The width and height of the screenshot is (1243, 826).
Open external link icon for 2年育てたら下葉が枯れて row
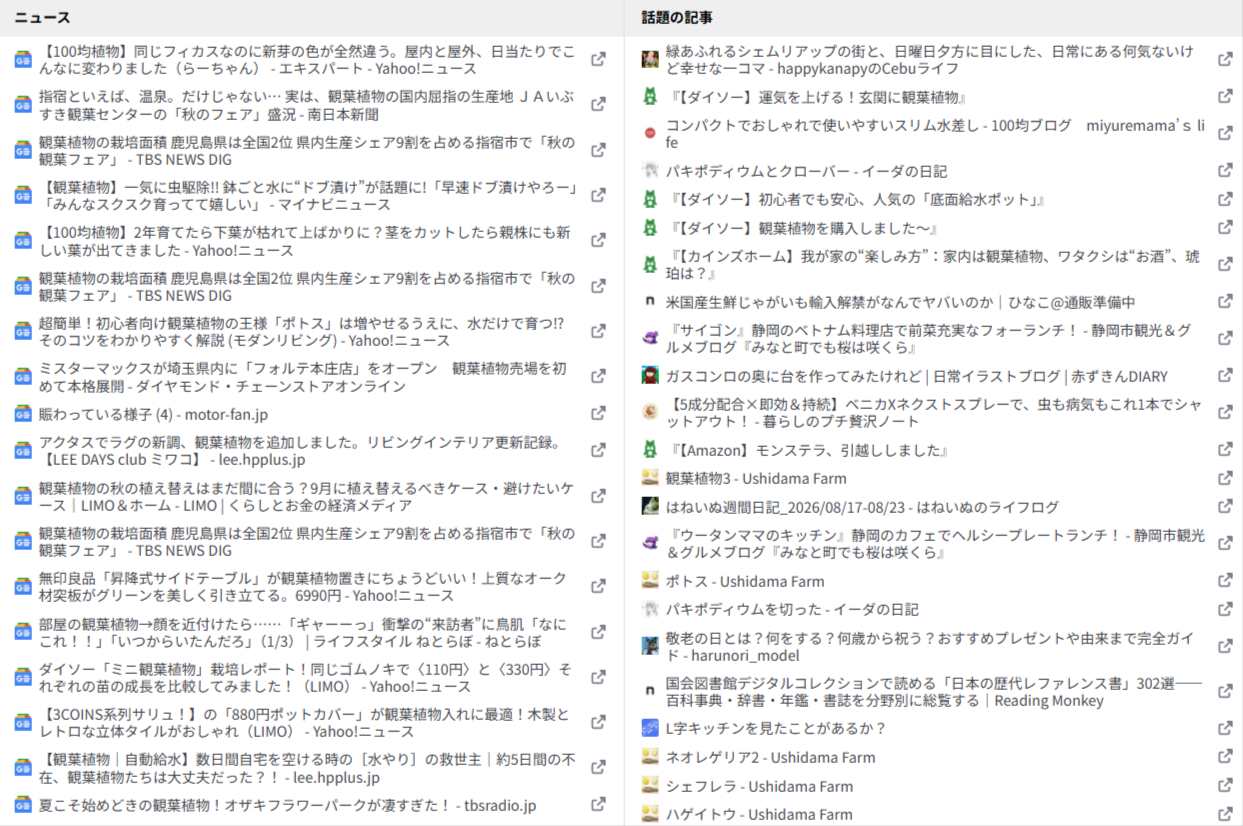tap(598, 240)
